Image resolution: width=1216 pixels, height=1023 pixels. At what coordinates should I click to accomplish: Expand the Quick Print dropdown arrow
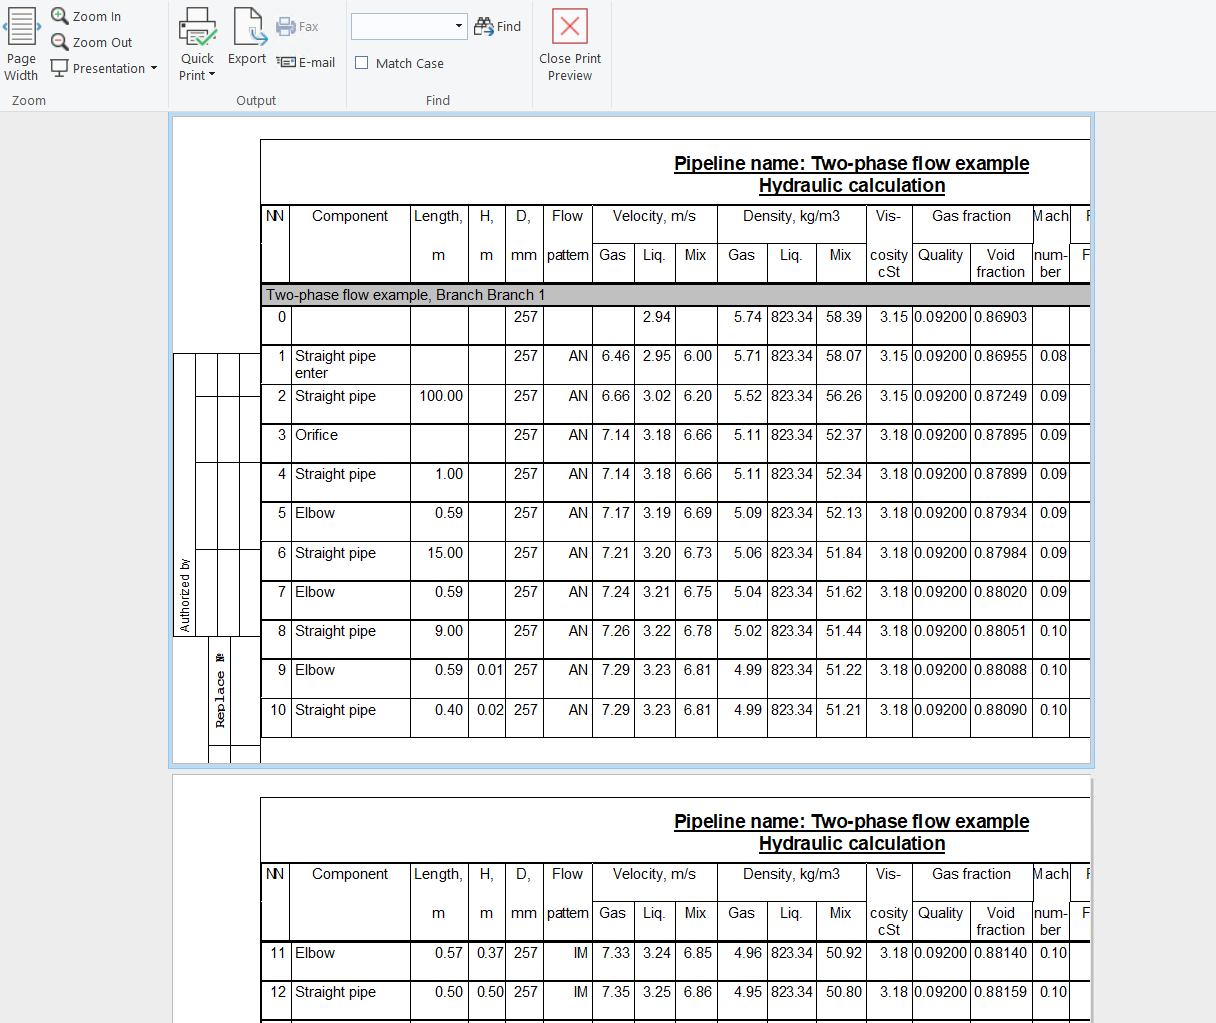tap(212, 76)
